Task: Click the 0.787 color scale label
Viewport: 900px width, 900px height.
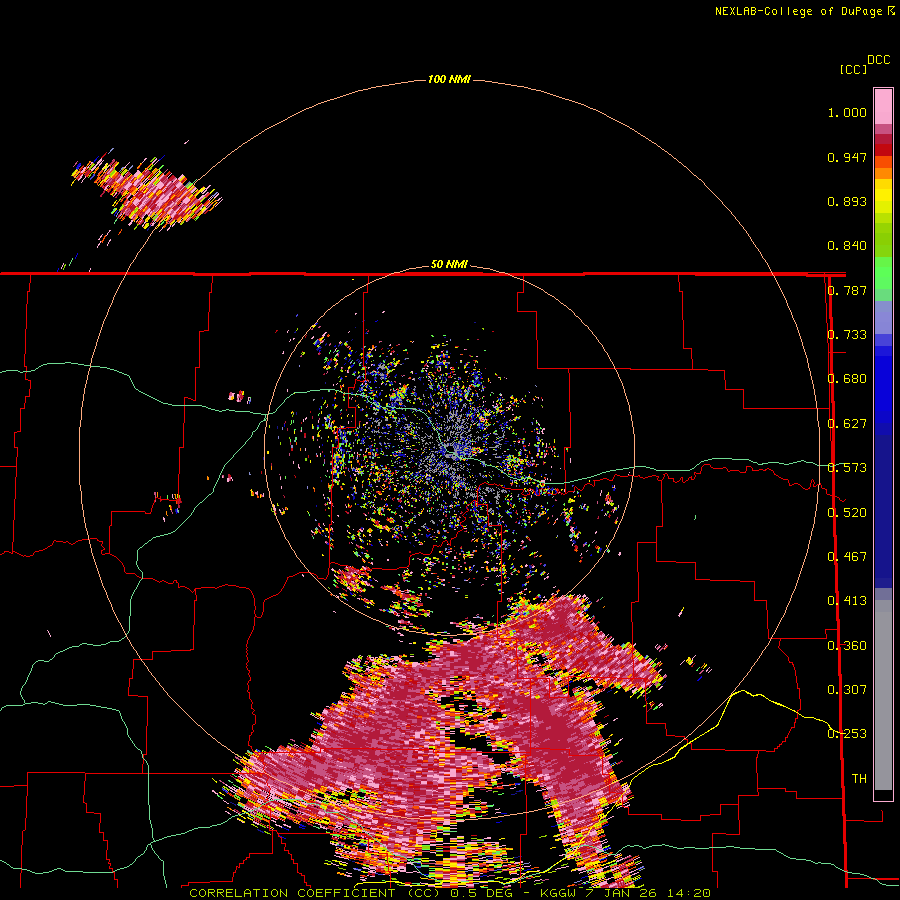Action: (x=847, y=290)
